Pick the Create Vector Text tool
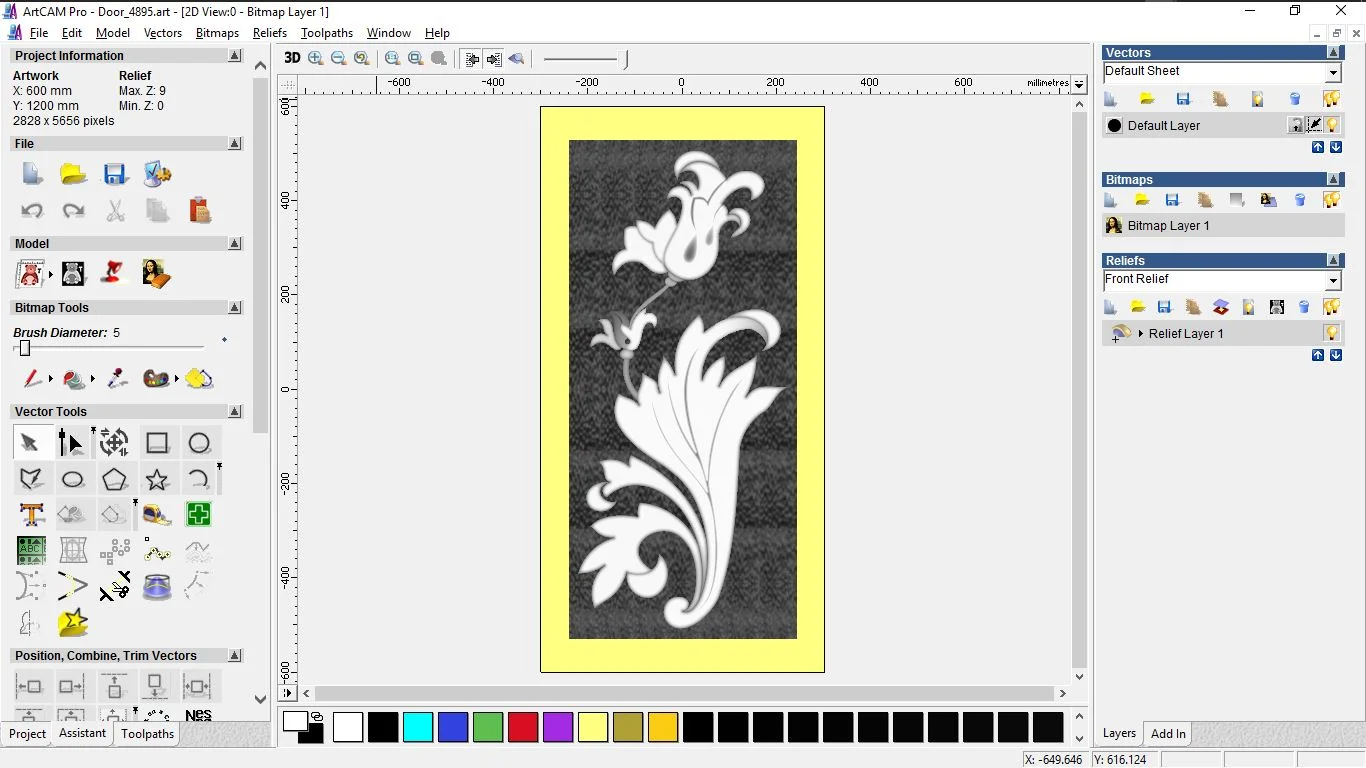Viewport: 1366px width, 768px height. [x=32, y=515]
